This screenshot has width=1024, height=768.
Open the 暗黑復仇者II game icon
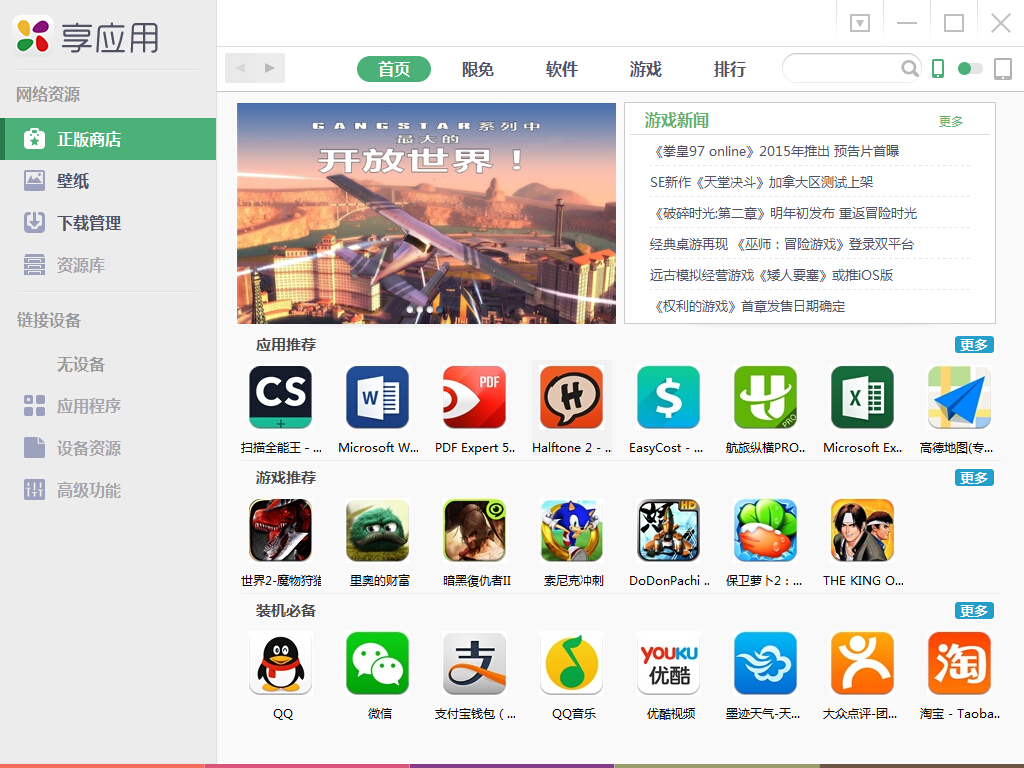tap(474, 530)
